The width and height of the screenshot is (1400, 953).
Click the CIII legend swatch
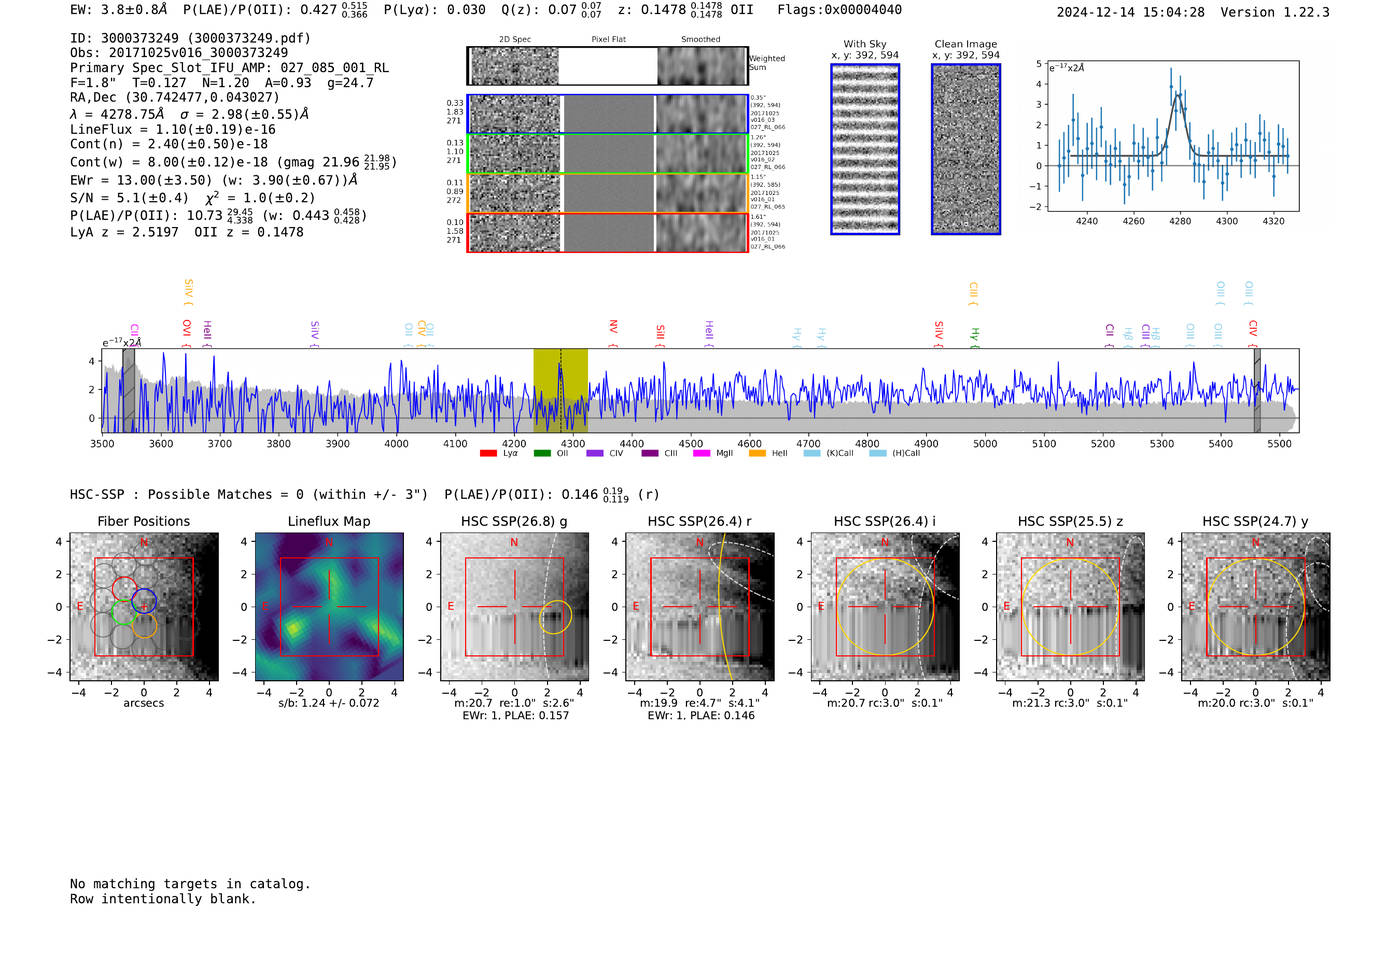pyautogui.click(x=650, y=453)
